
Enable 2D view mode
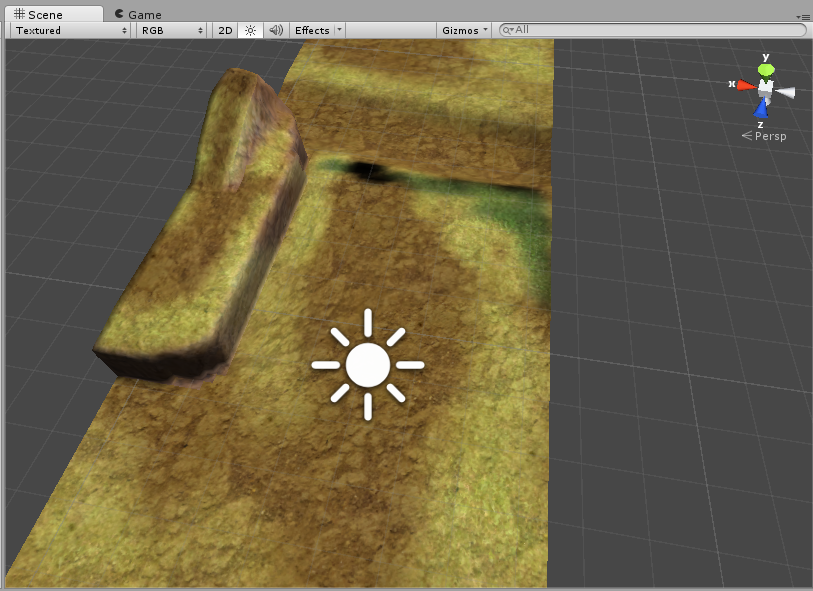pos(225,30)
